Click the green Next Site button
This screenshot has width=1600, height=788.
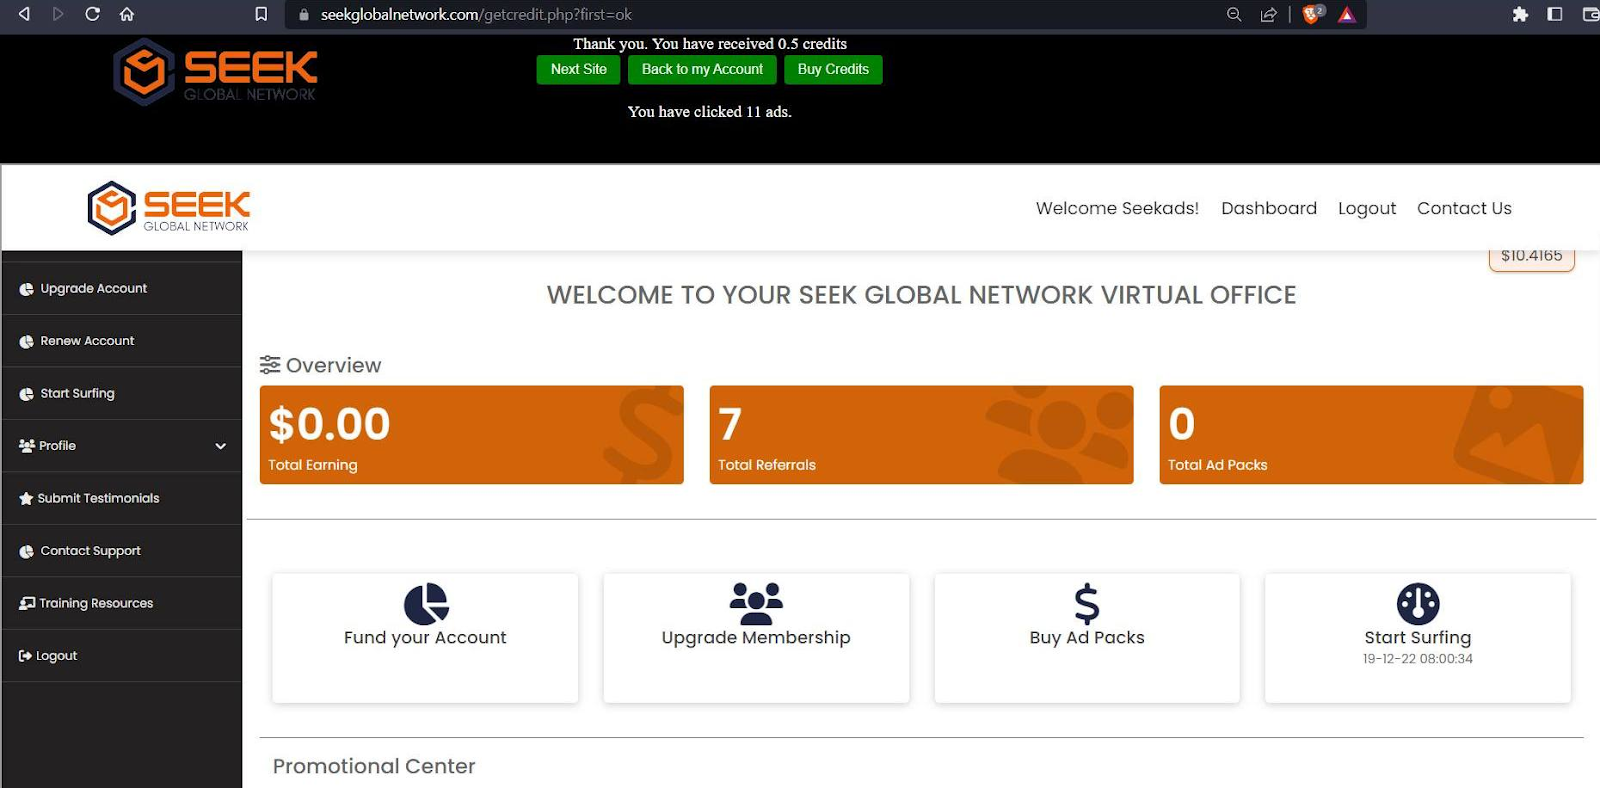pos(578,69)
